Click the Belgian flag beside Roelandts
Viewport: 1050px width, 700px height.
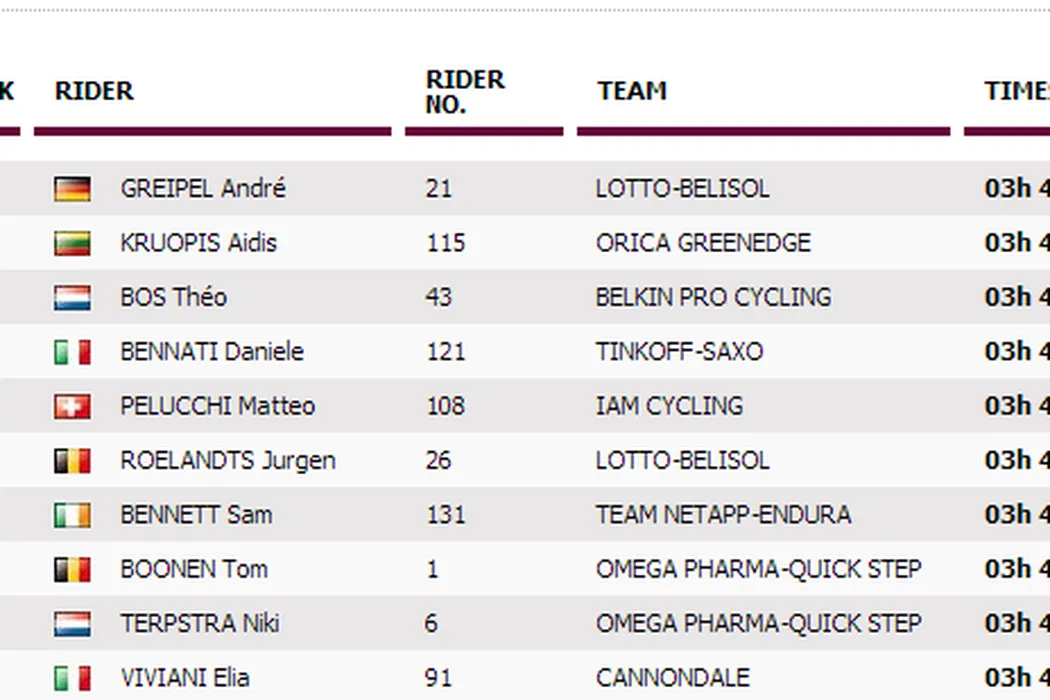(x=72, y=460)
